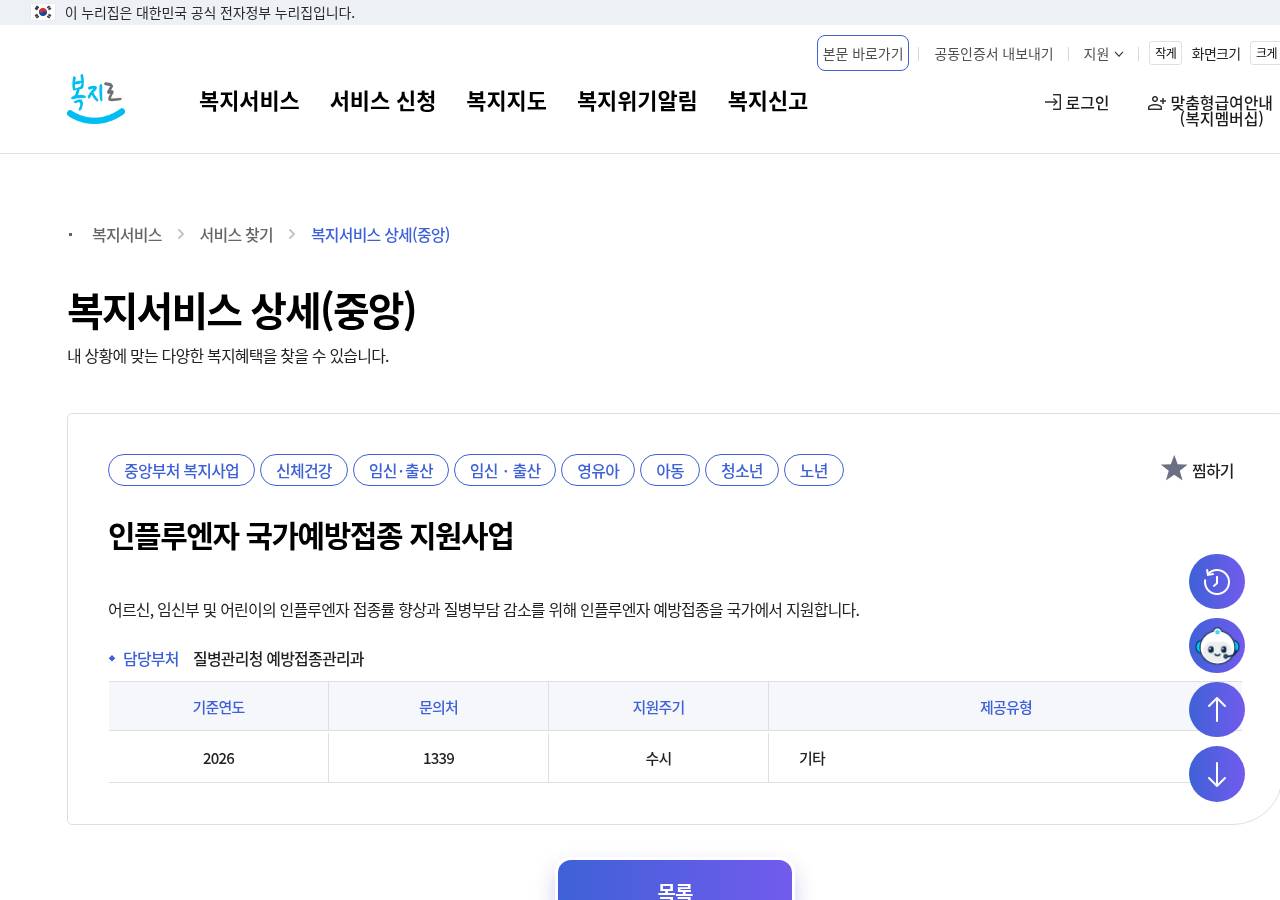This screenshot has width=1280, height=900.
Task: Click the 복지서비스 상세(중앙) breadcrumb
Action: pyautogui.click(x=380, y=235)
